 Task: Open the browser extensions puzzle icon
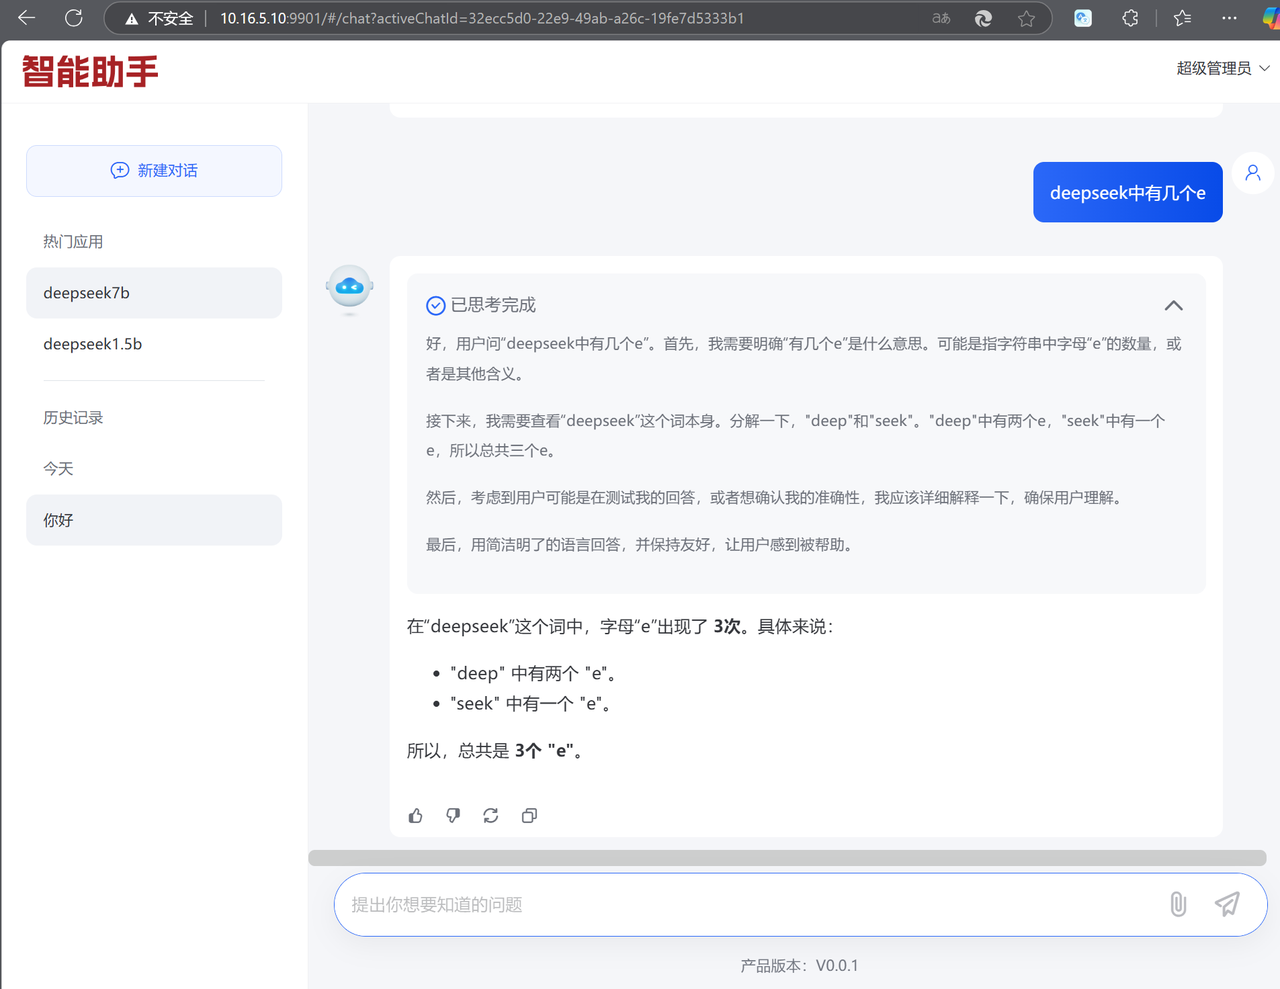point(1130,18)
